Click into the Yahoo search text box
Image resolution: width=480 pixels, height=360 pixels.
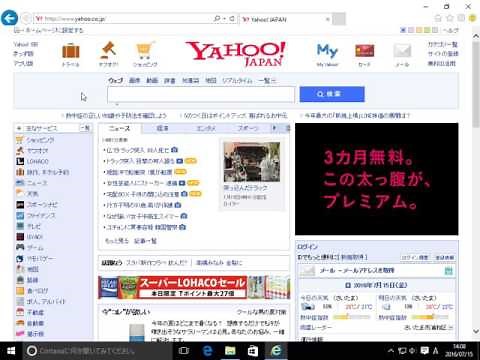coord(201,95)
